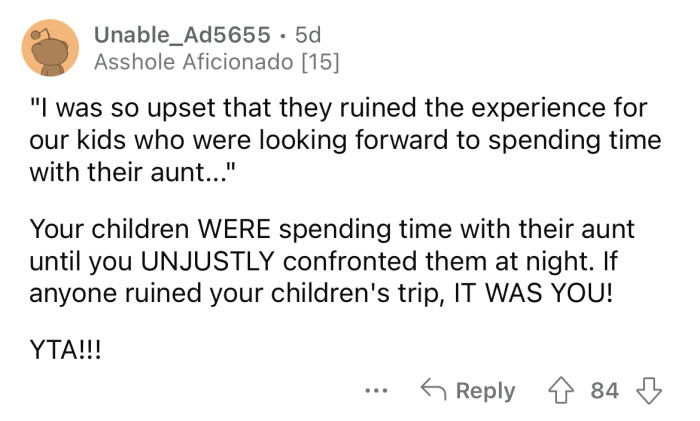The height and width of the screenshot is (421, 700).
Task: Click the comment score of 84
Action: (603, 390)
